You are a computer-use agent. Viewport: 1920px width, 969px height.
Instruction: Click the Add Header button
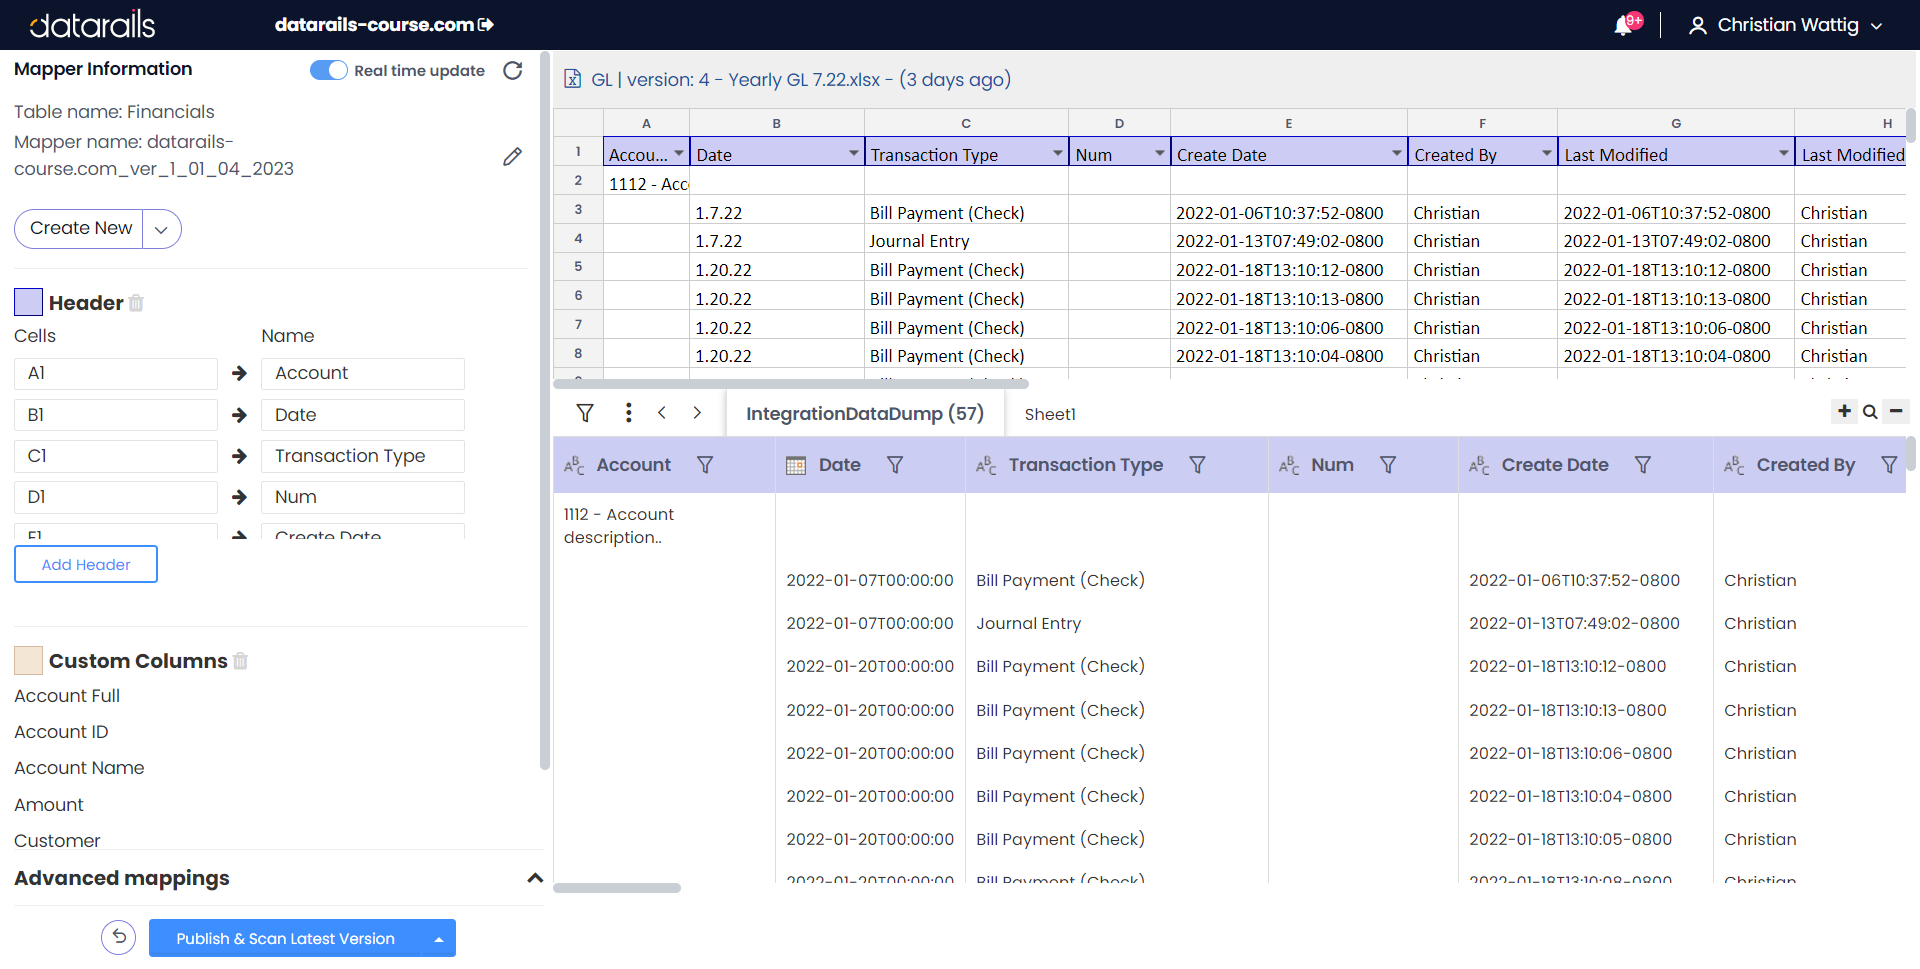click(x=86, y=564)
